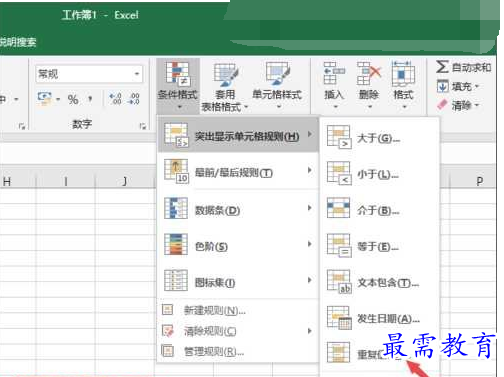Viewport: 504px width, 377px height.
Task: Expand the Delete (删除) dropdown arrow
Action: (370, 107)
